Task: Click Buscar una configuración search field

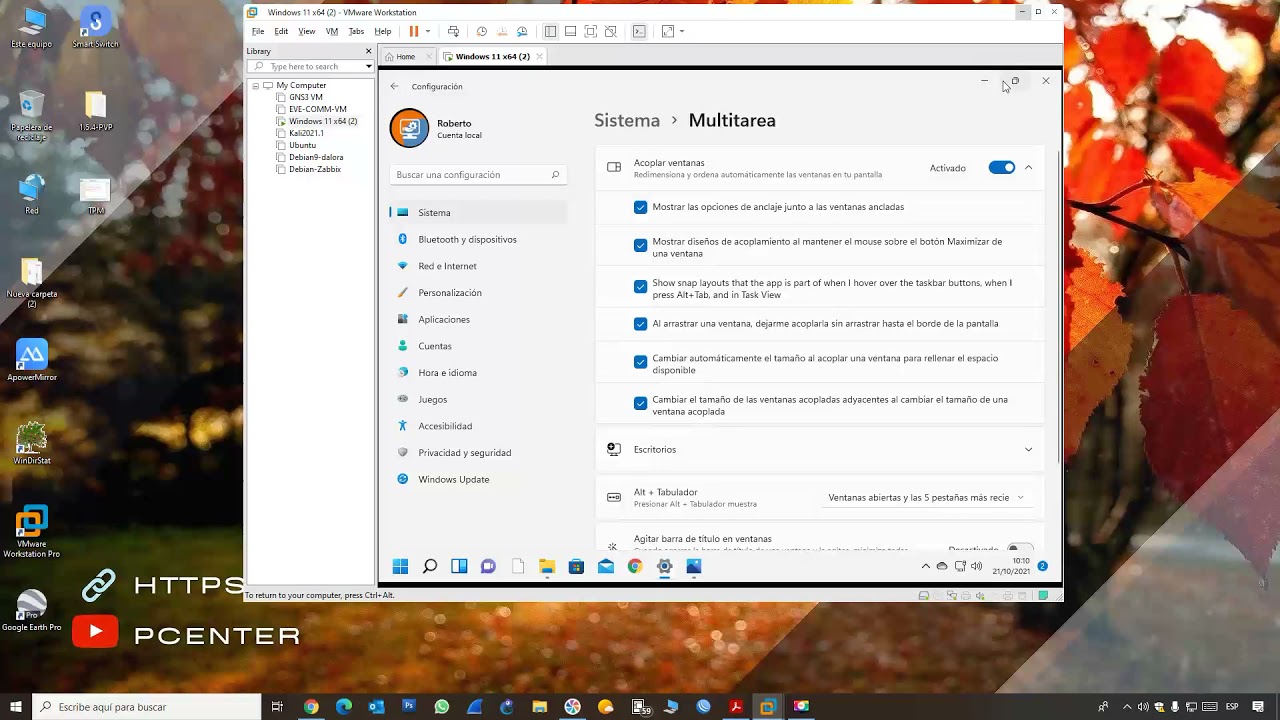Action: (478, 174)
